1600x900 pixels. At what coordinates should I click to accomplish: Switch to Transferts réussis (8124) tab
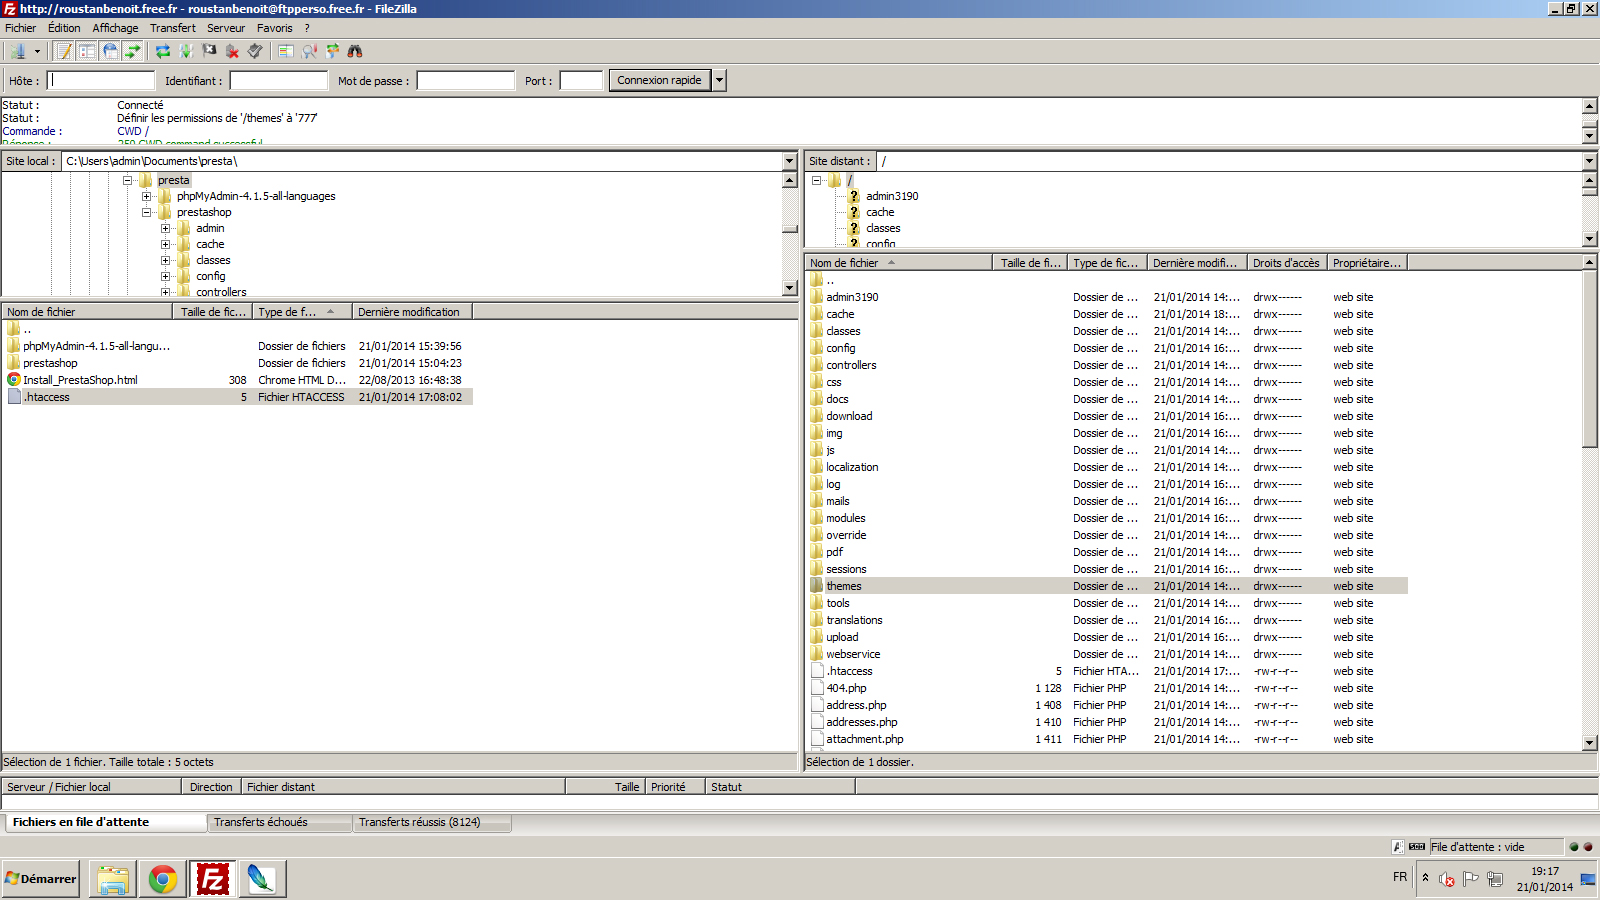433,822
